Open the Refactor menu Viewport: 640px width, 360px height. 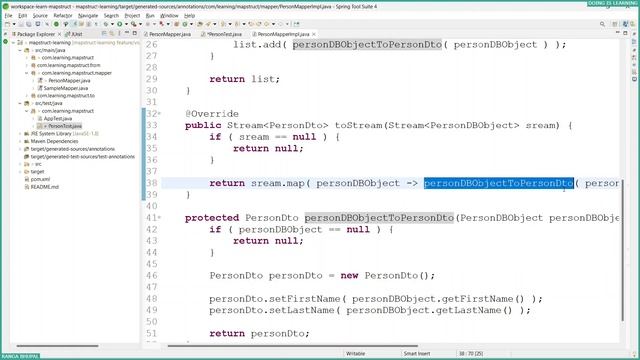pos(63,16)
